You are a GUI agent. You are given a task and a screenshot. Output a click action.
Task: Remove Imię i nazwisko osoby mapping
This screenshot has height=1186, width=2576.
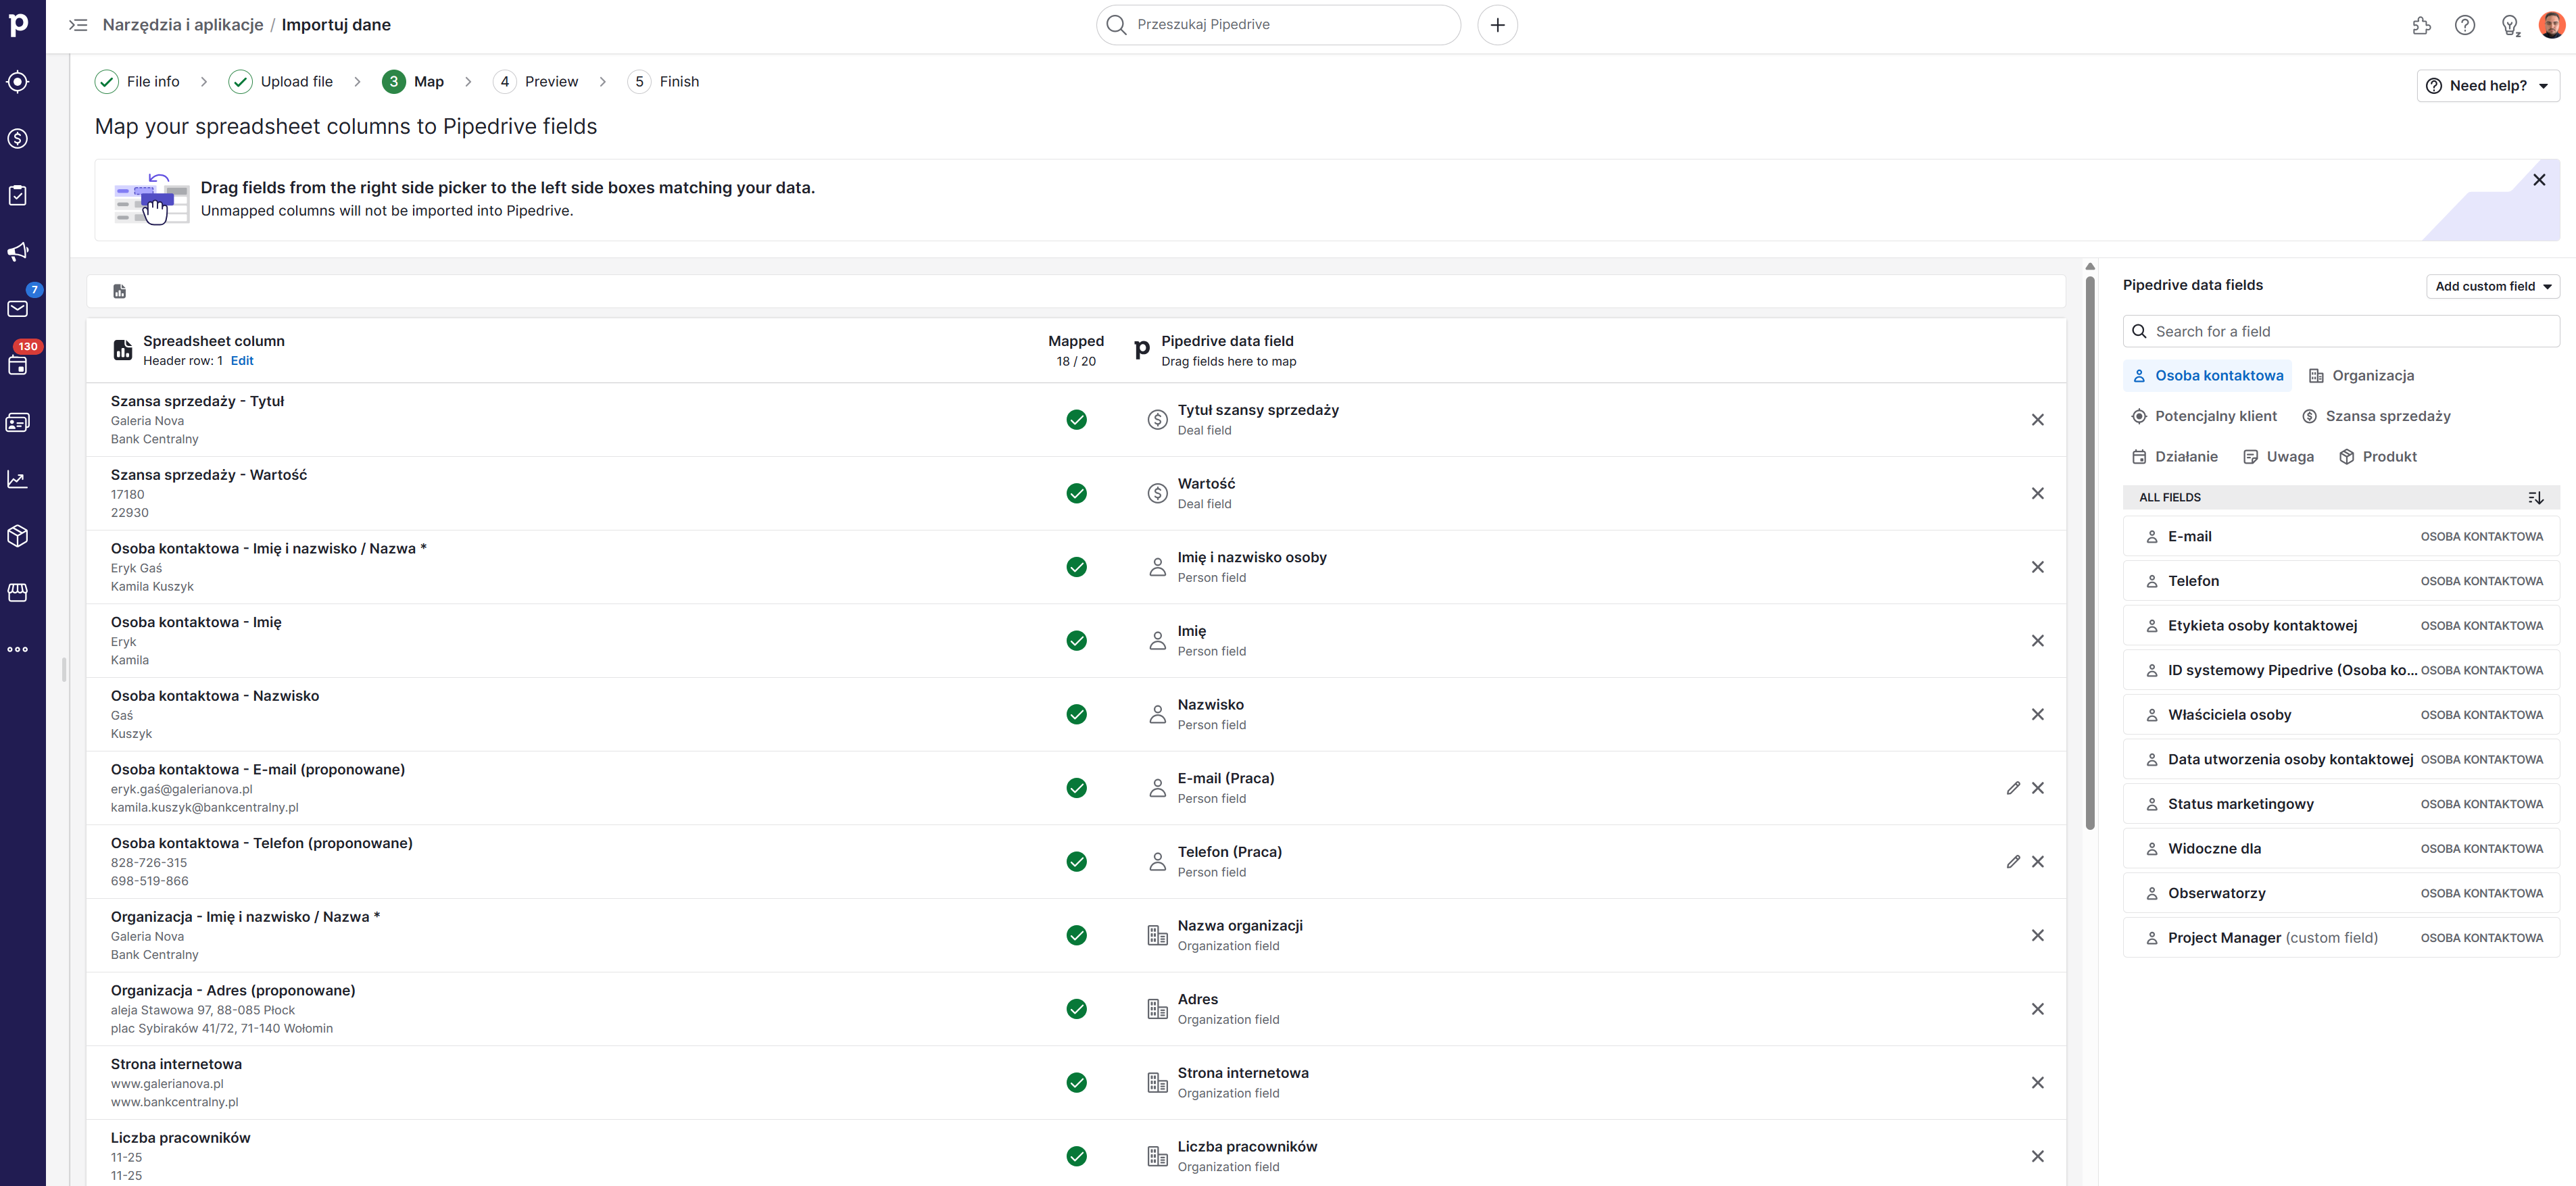click(x=2038, y=567)
